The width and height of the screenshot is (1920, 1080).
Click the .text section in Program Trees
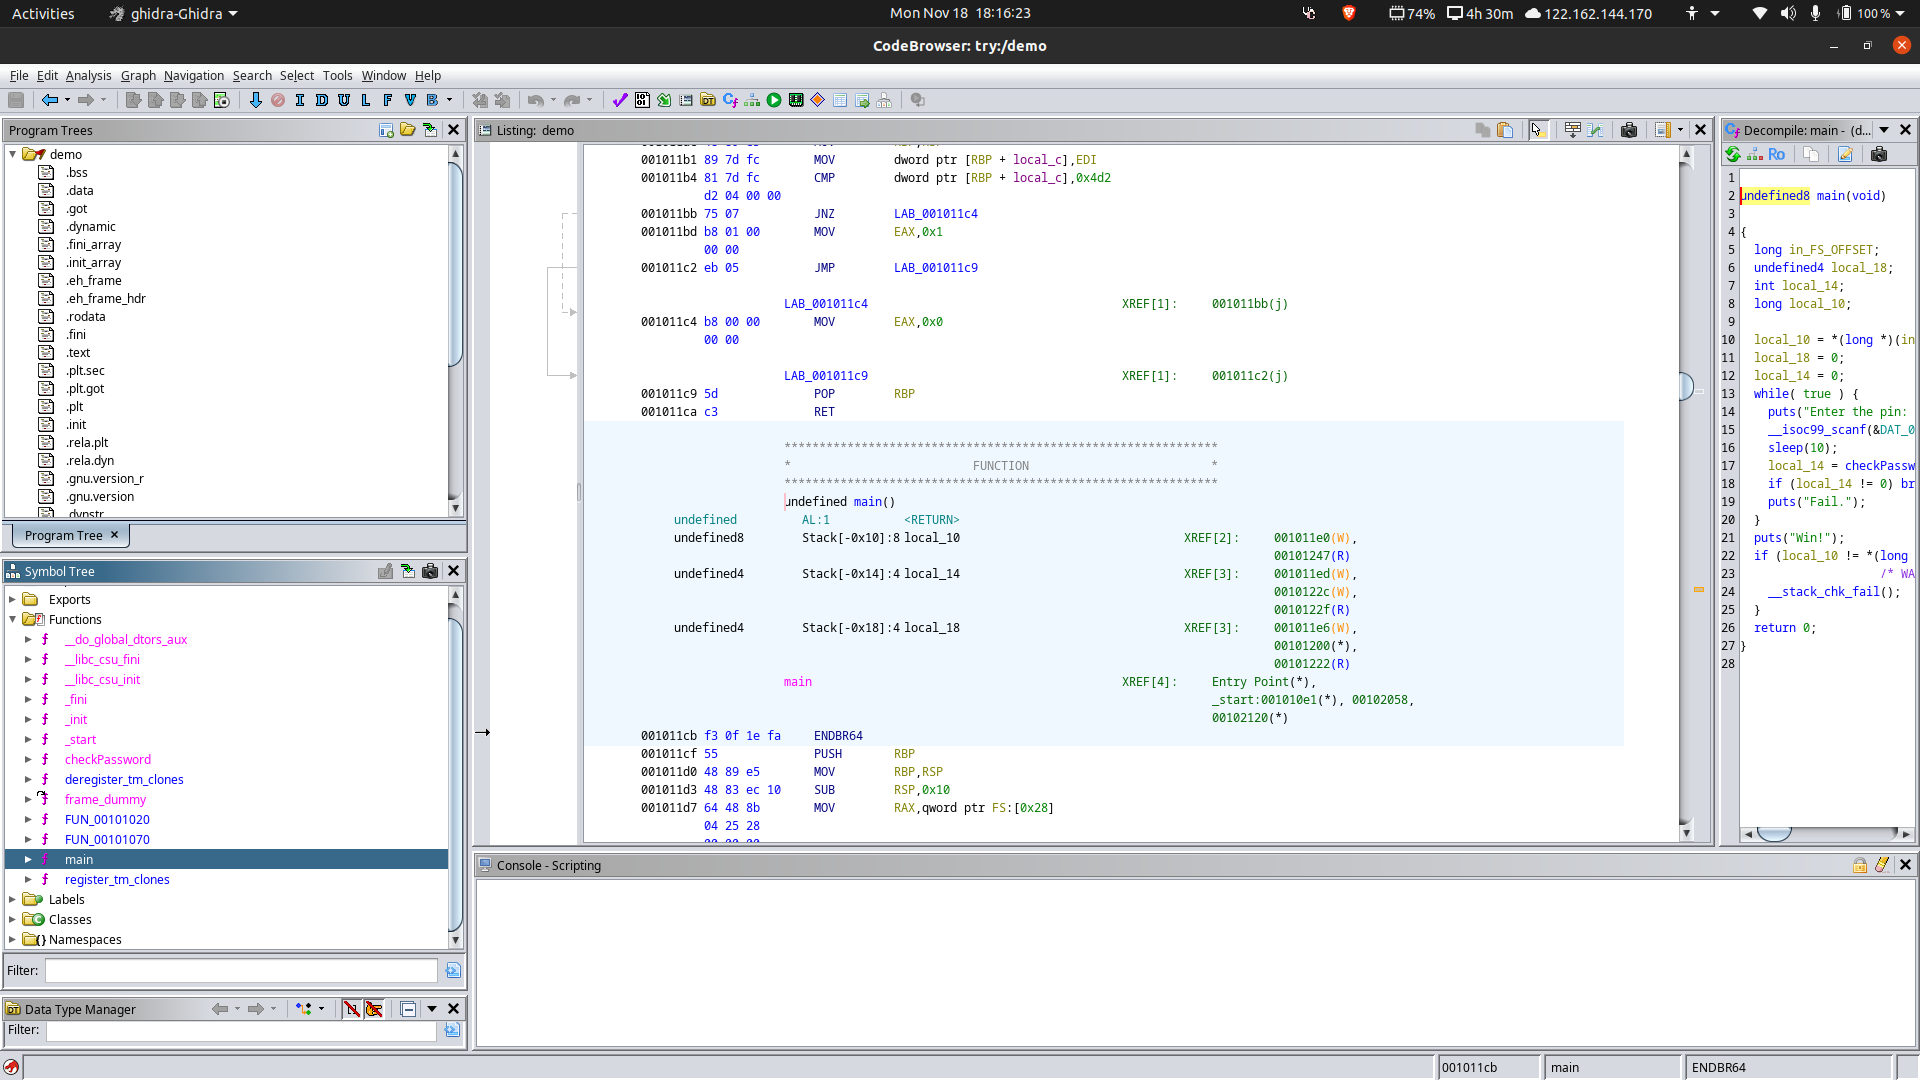point(78,352)
